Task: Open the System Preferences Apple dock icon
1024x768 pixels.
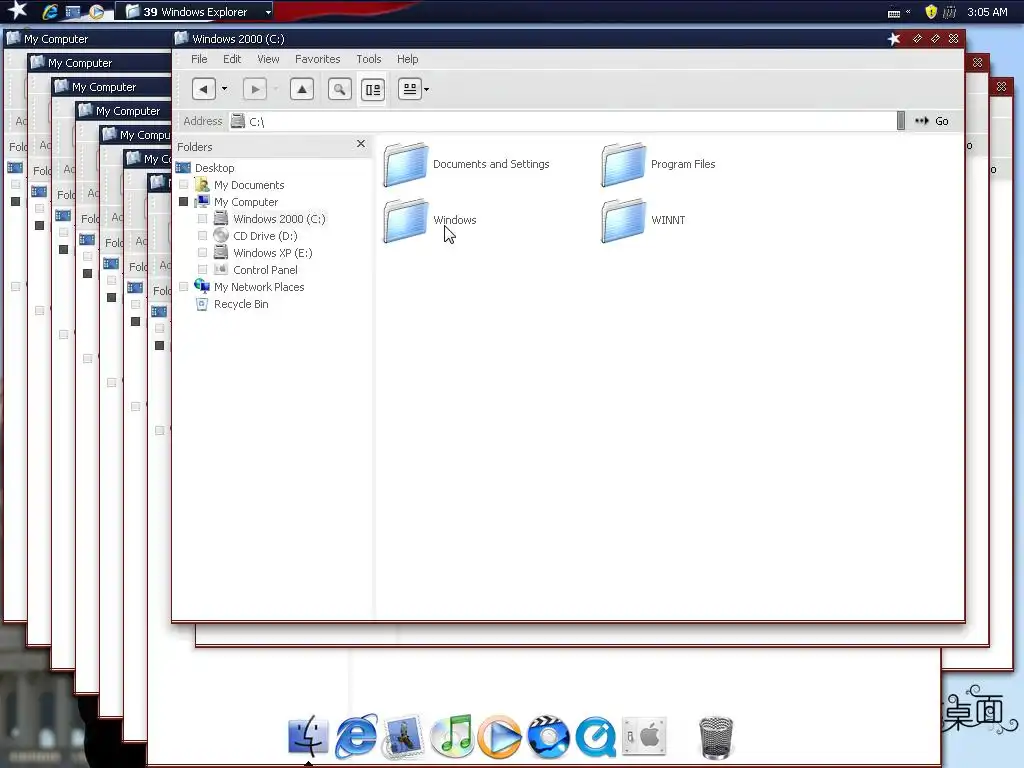Action: (x=644, y=736)
